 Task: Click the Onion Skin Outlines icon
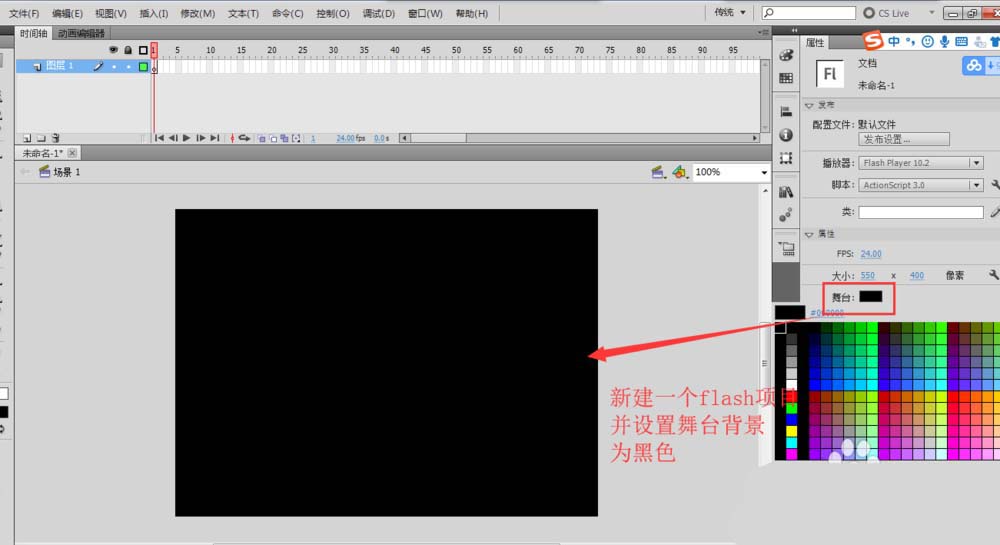[273, 138]
